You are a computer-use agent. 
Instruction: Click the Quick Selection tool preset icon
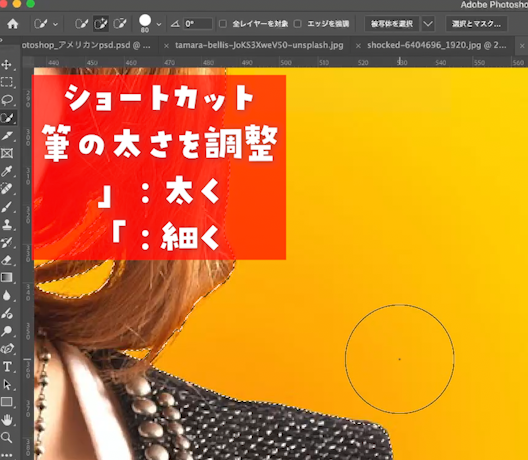coord(41,24)
